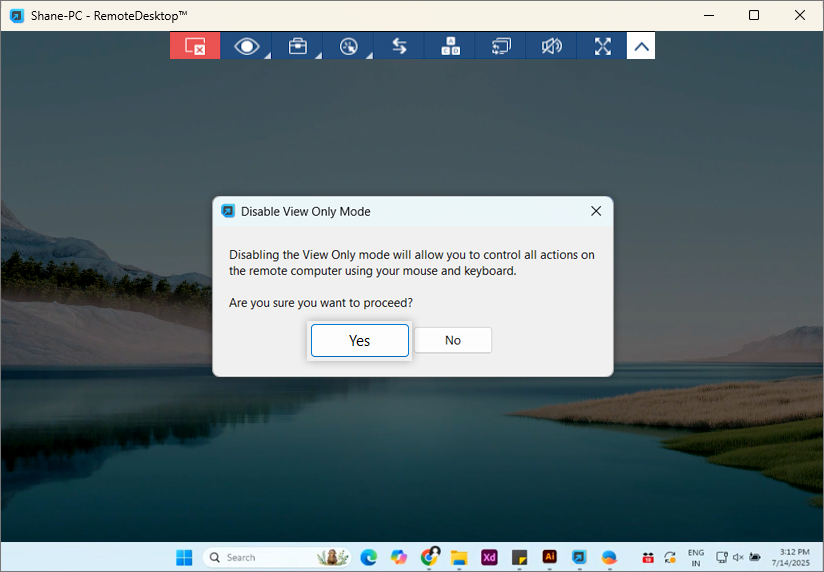The image size is (824, 572).
Task: Click the red disconnect session icon
Action: 195,46
